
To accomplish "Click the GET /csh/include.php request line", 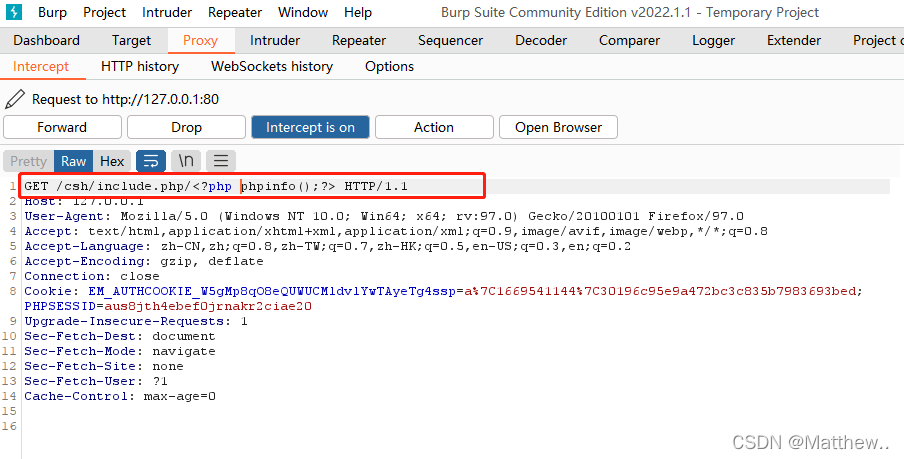I will click(216, 186).
